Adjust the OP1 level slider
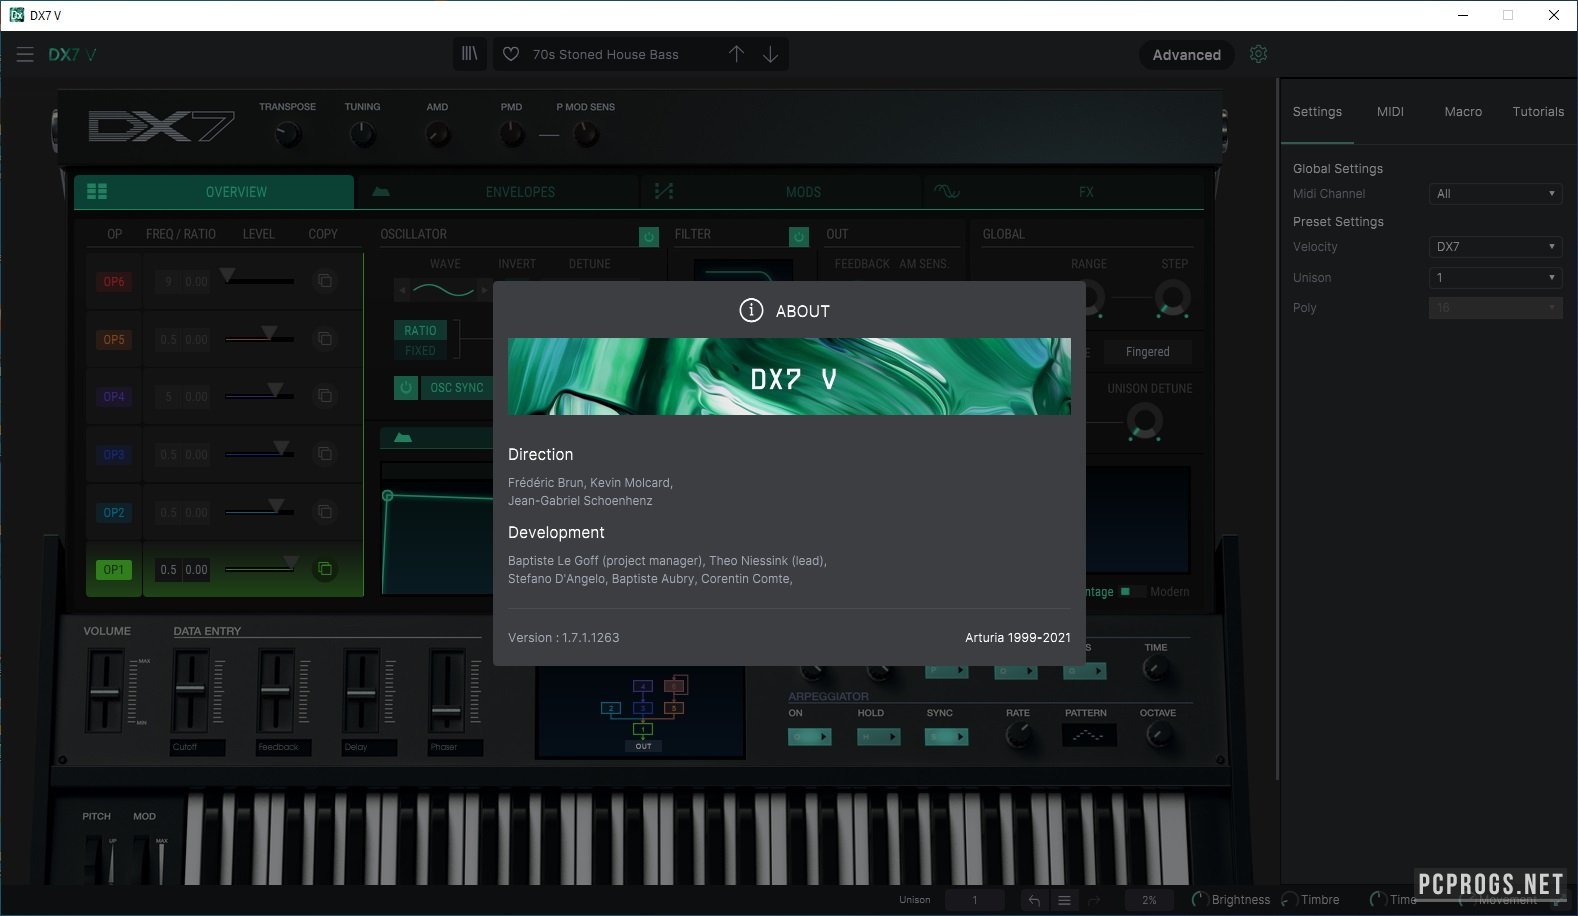Viewport: 1578px width, 916px height. click(260, 568)
